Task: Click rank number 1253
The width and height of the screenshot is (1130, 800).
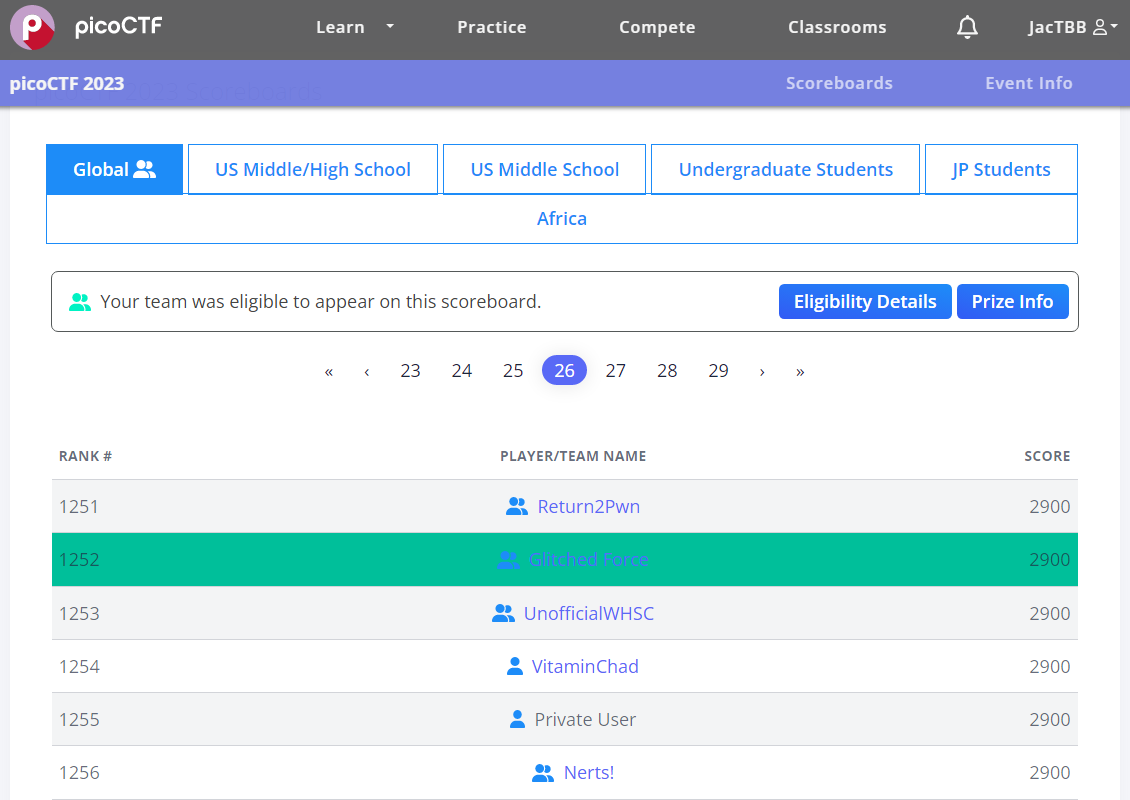Action: (79, 613)
